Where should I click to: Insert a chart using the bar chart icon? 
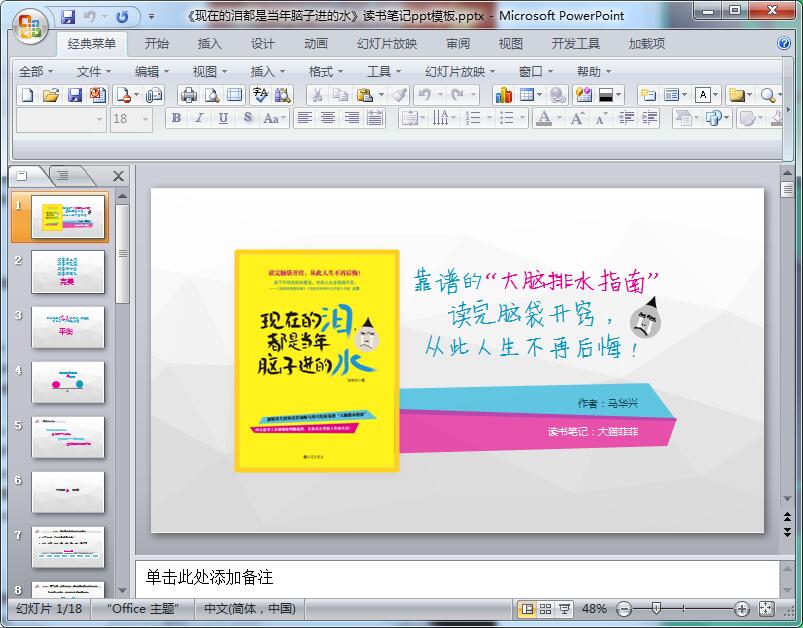tap(503, 95)
